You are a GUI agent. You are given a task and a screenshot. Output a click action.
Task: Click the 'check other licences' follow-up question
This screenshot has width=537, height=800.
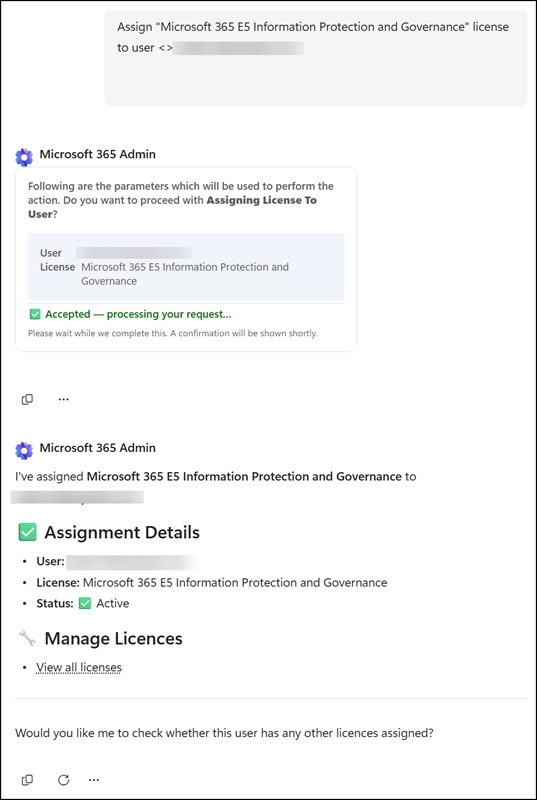[224, 734]
